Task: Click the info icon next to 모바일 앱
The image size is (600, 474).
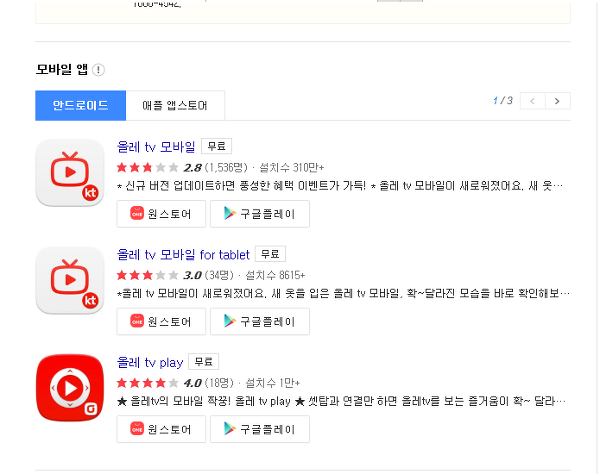Action: click(98, 70)
